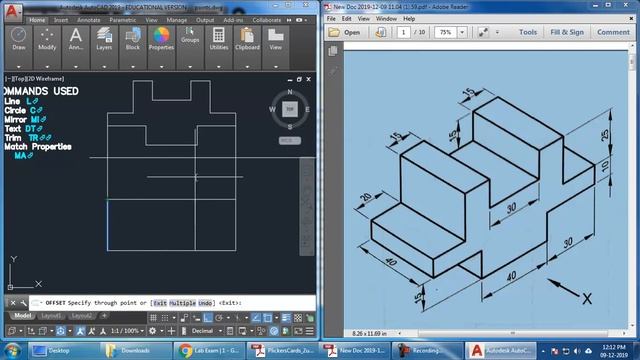The width and height of the screenshot is (640, 360).
Task: Open the Chrome Lab Exam taskbar item
Action: coord(210,351)
